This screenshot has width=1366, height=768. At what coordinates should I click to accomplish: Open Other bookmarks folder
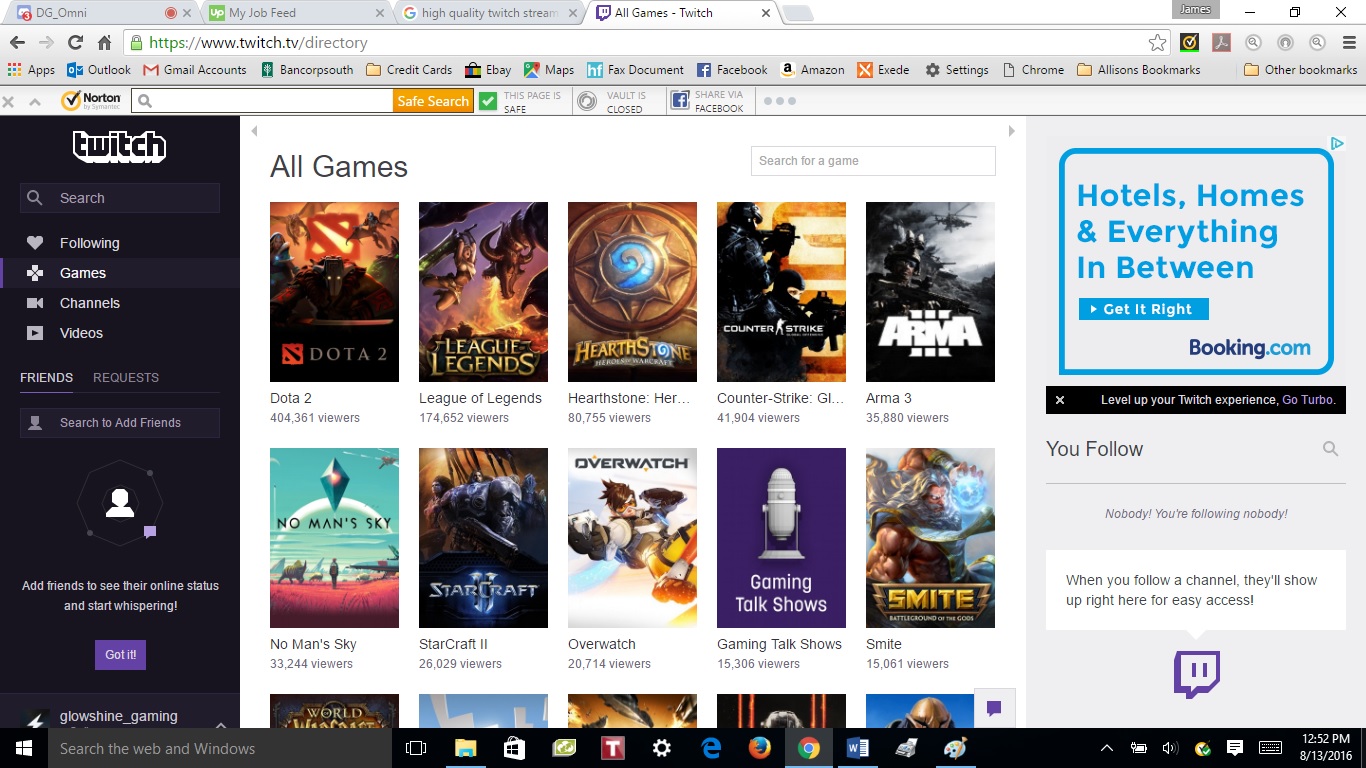point(1301,70)
